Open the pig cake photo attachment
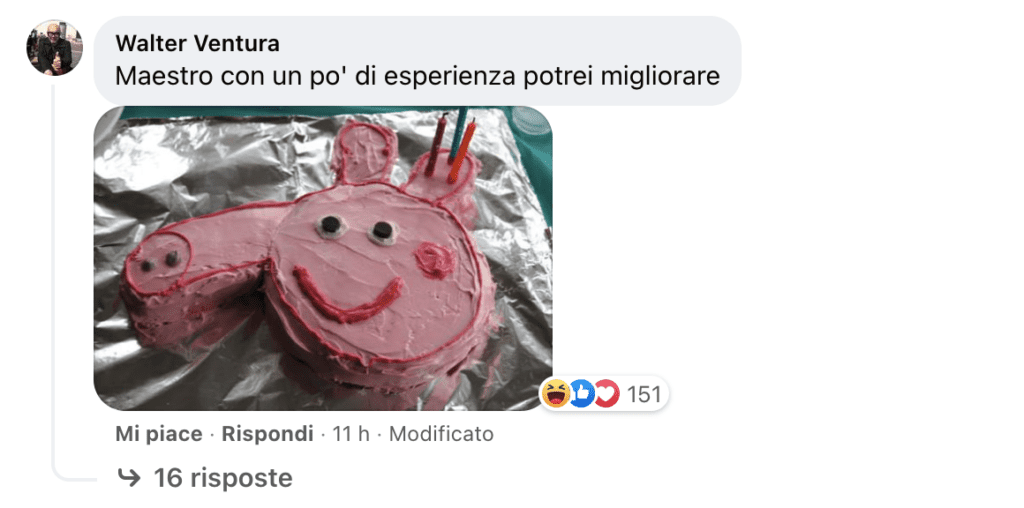 pyautogui.click(x=323, y=259)
